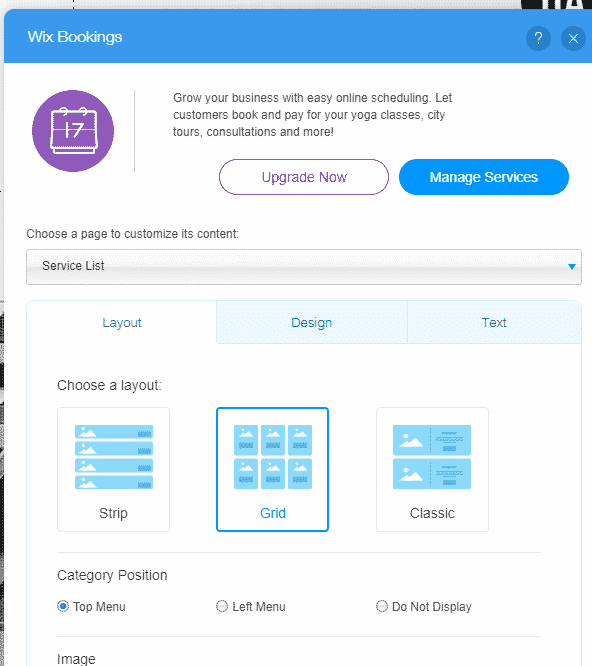Click the Wix Bookings title text
592x666 pixels.
pyautogui.click(x=75, y=37)
